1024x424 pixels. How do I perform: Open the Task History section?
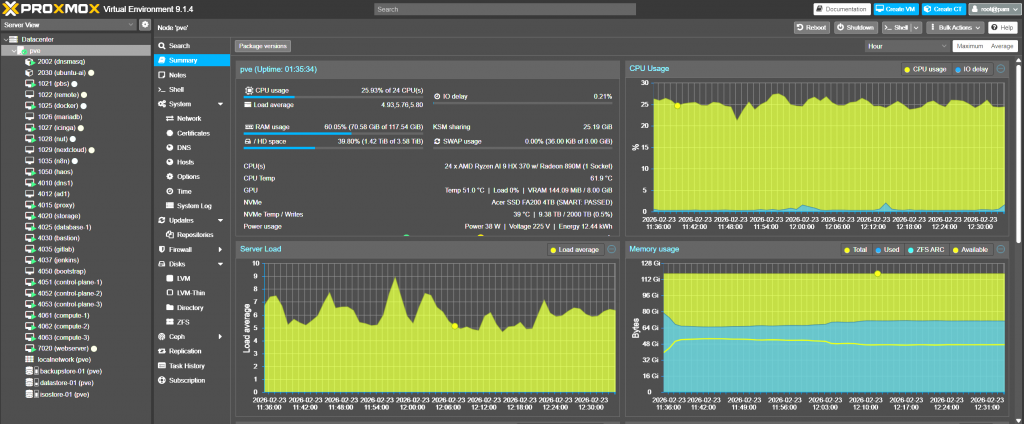[186, 366]
